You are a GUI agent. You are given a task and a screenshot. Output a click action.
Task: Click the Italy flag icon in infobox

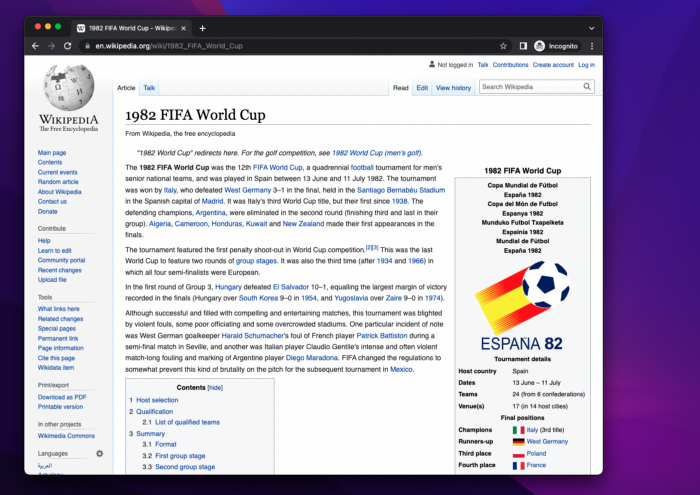tap(518, 430)
